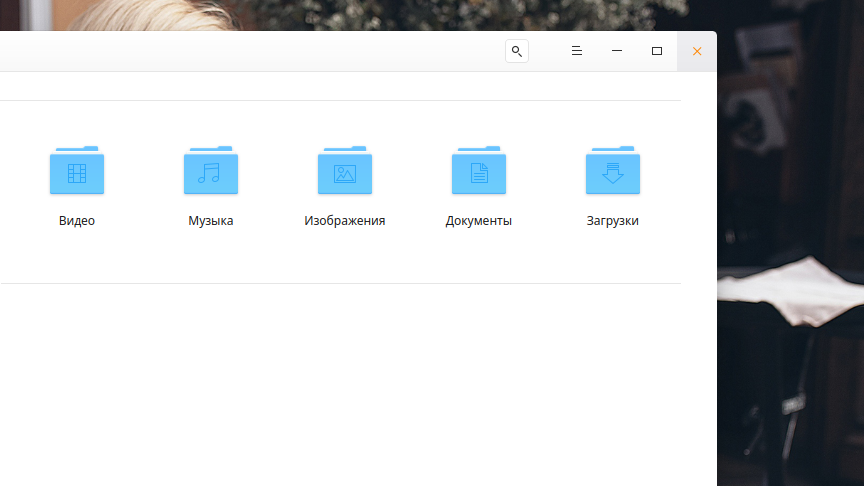Open the Видео folder icon

click(x=77, y=171)
